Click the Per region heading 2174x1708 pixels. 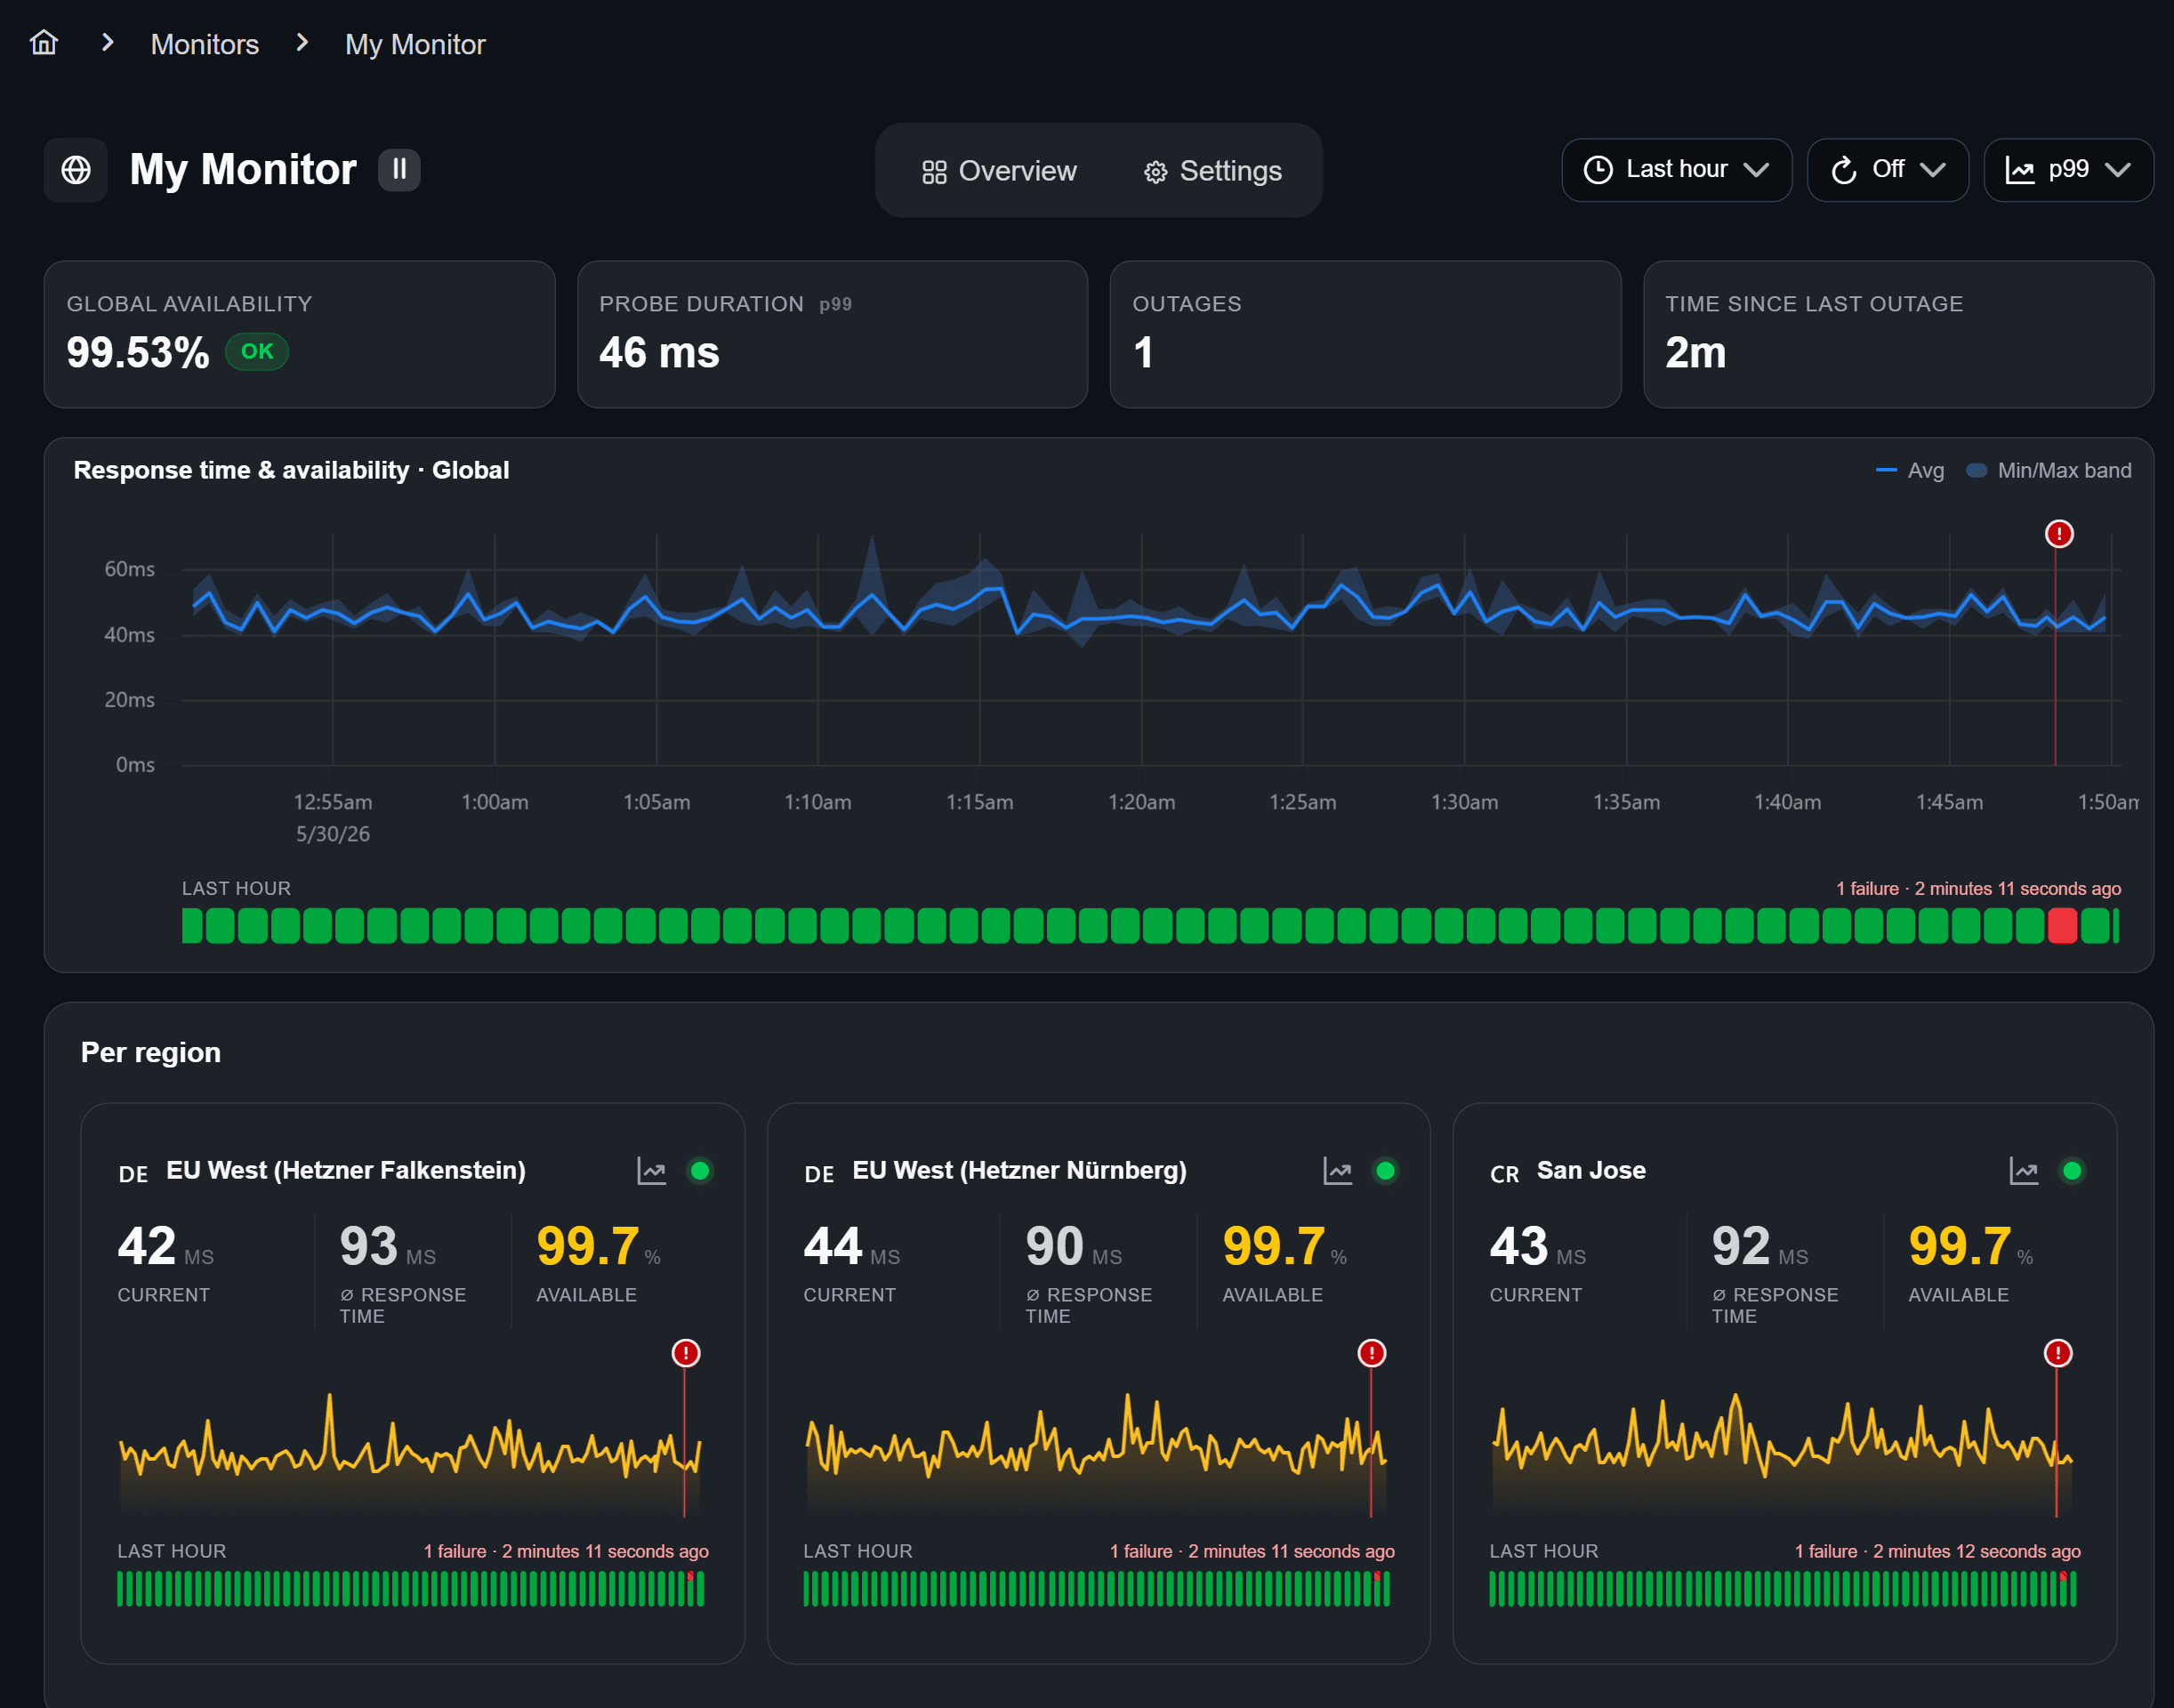150,1052
